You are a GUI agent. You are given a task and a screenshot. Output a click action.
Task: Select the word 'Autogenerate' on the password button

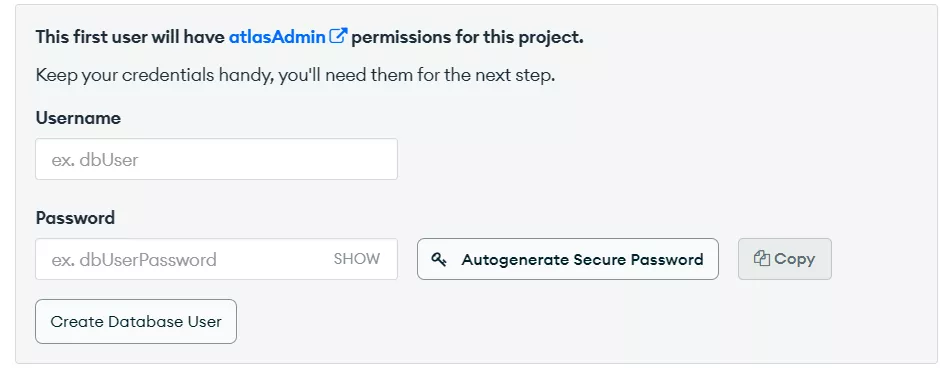pyautogui.click(x=515, y=260)
